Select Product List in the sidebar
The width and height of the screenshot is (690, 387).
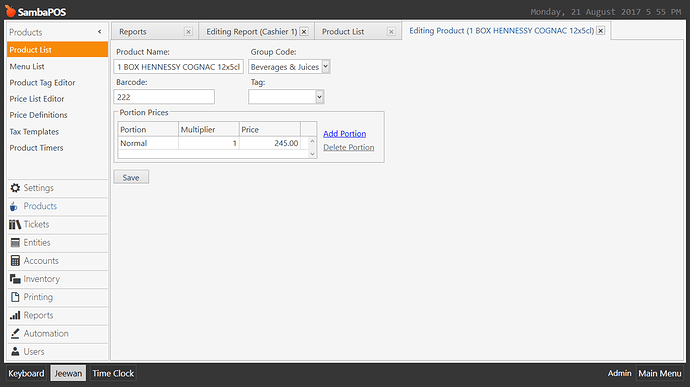coord(57,50)
